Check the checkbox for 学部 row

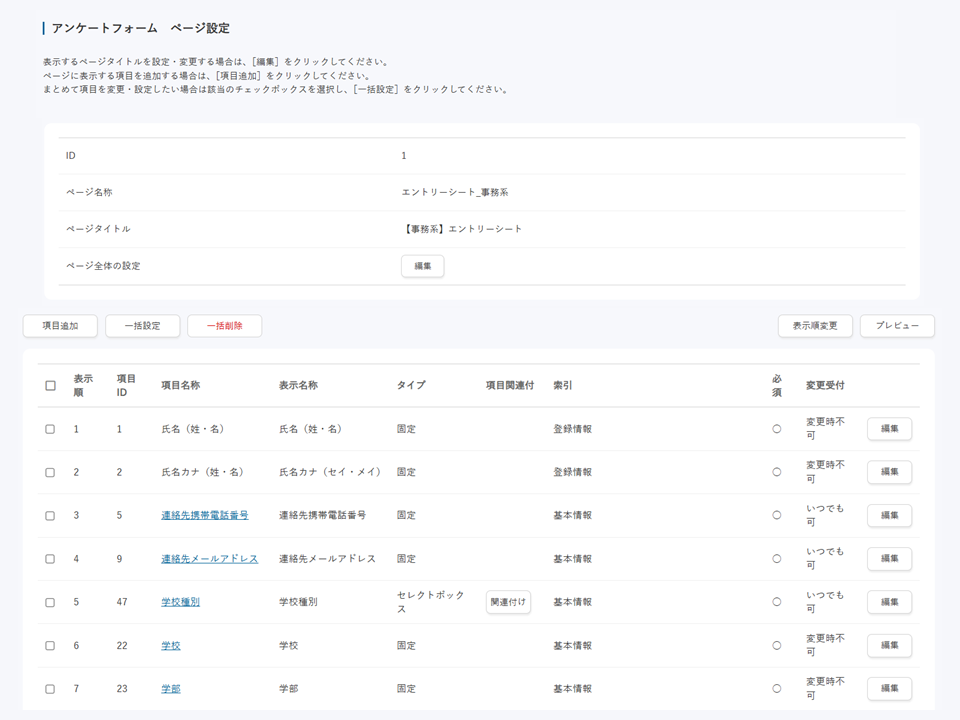(51, 689)
